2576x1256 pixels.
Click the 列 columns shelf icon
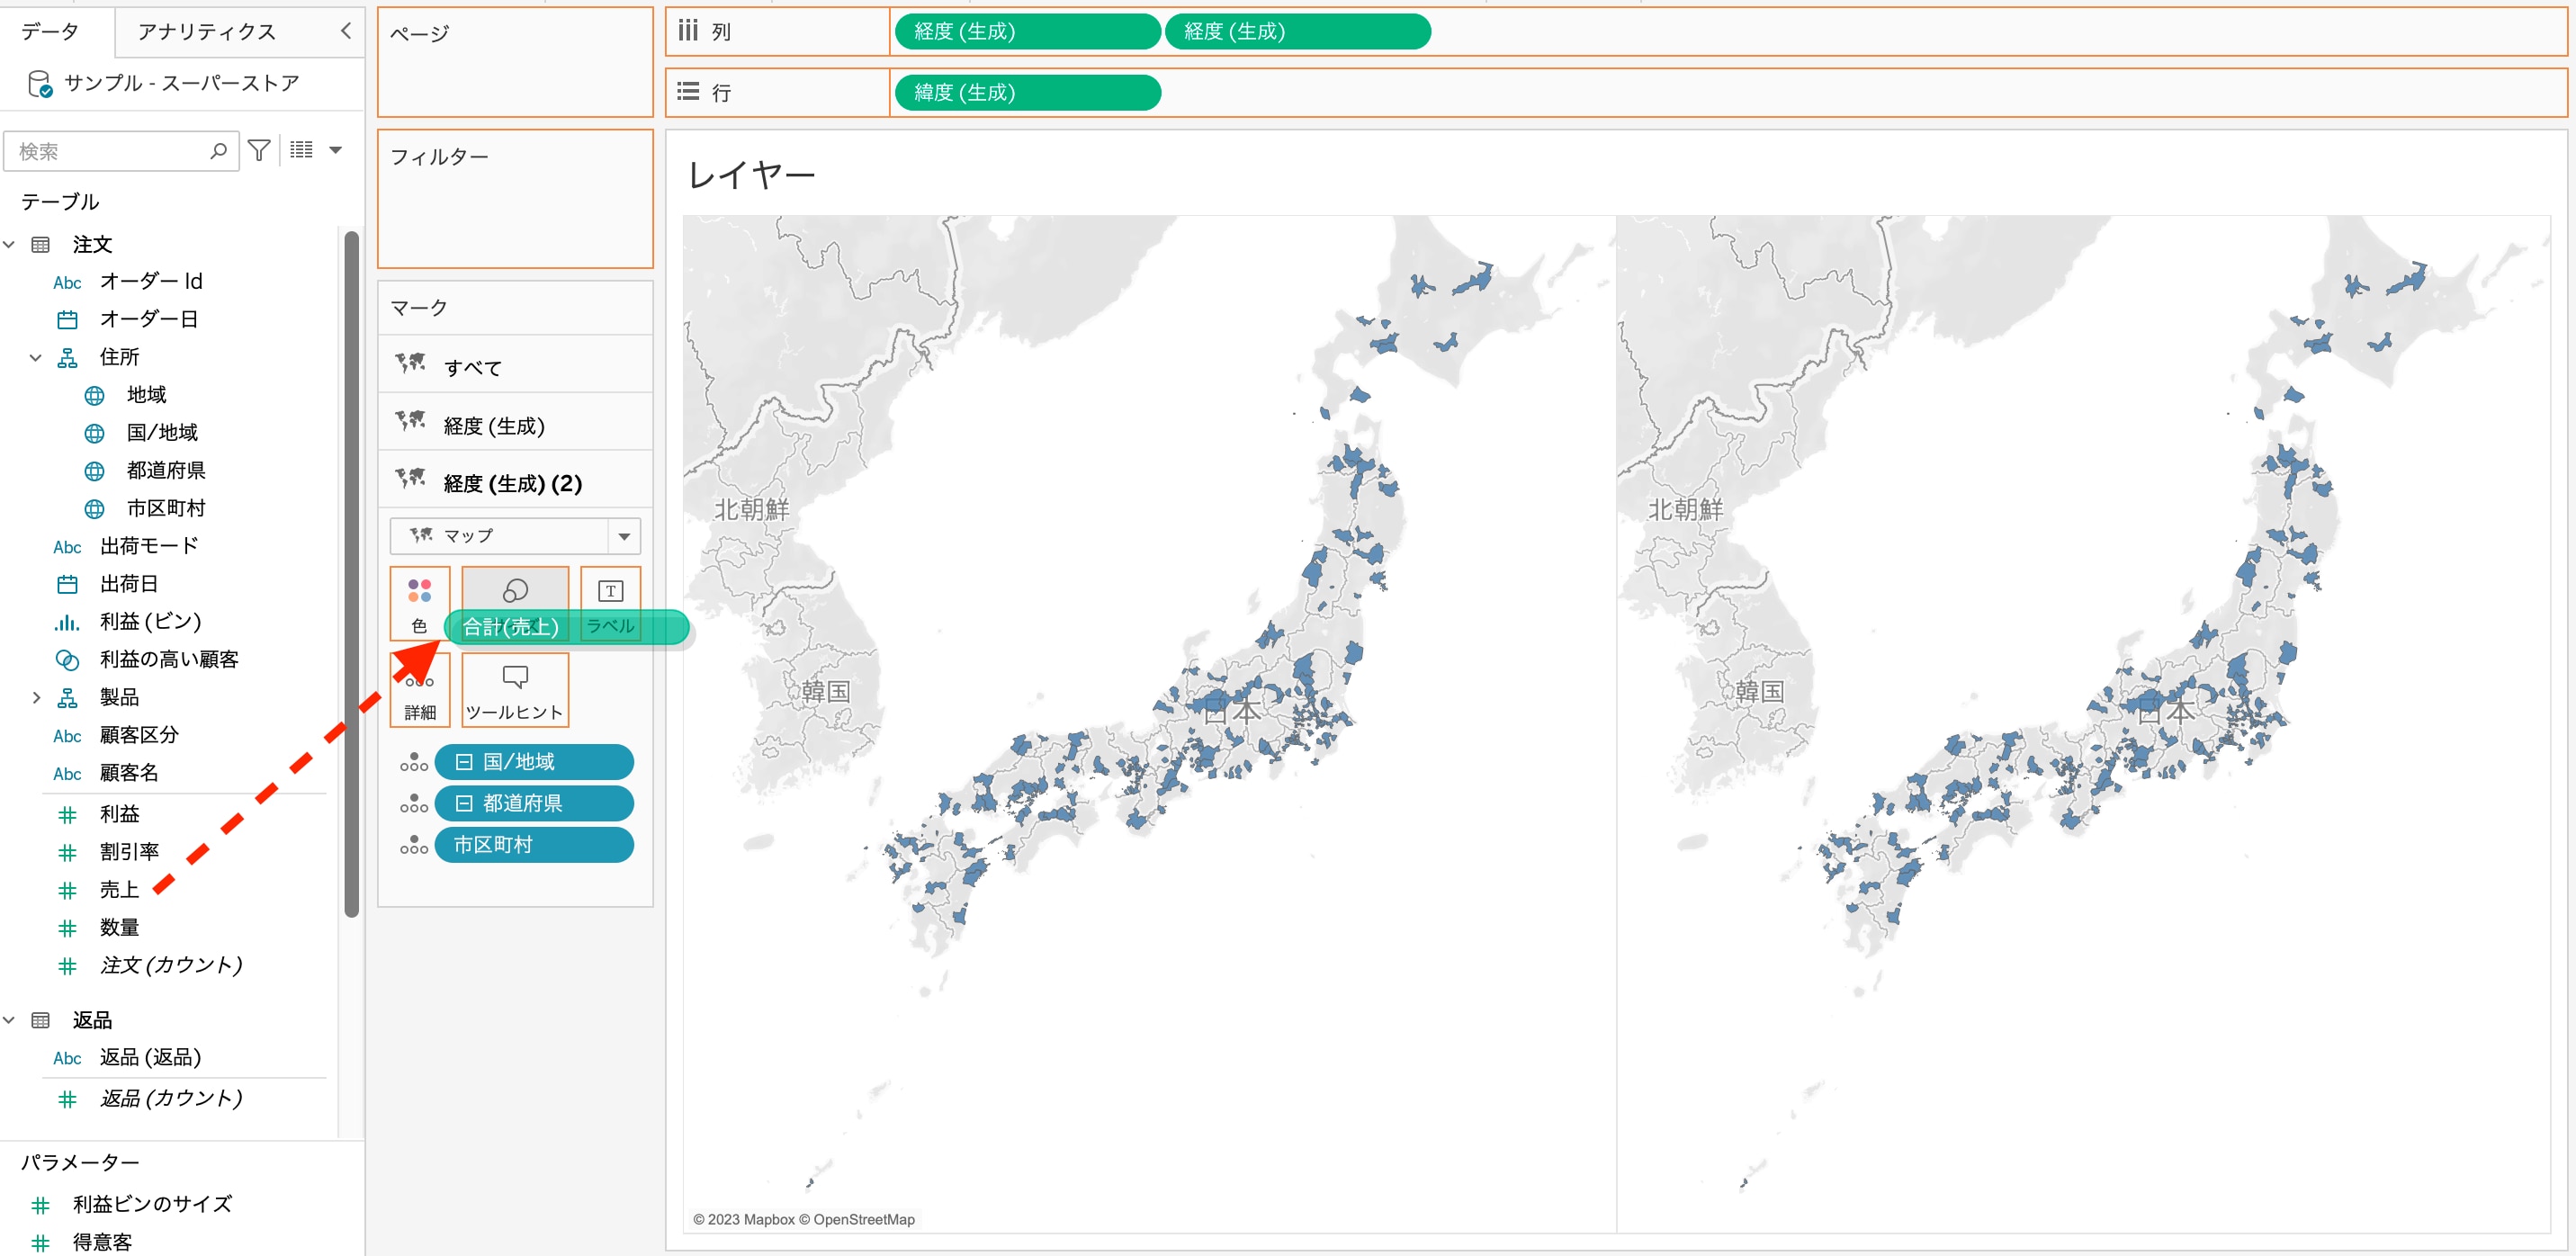pyautogui.click(x=688, y=31)
